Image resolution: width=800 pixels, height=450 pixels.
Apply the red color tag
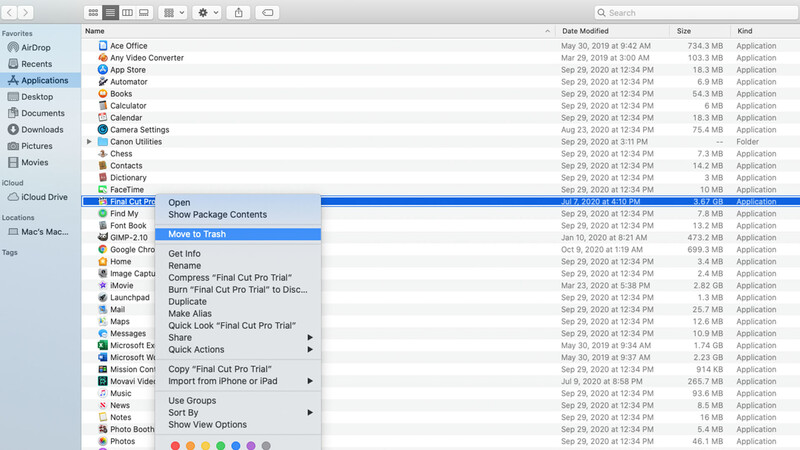point(175,446)
